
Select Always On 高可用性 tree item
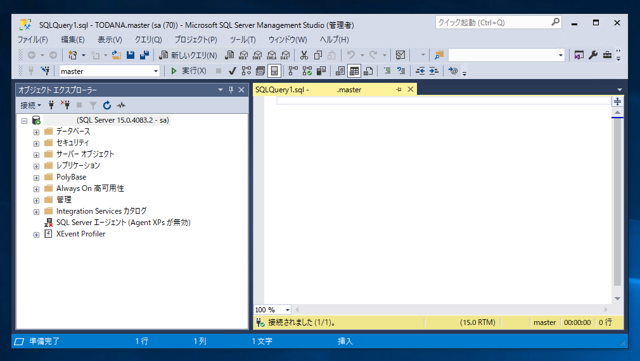point(90,188)
